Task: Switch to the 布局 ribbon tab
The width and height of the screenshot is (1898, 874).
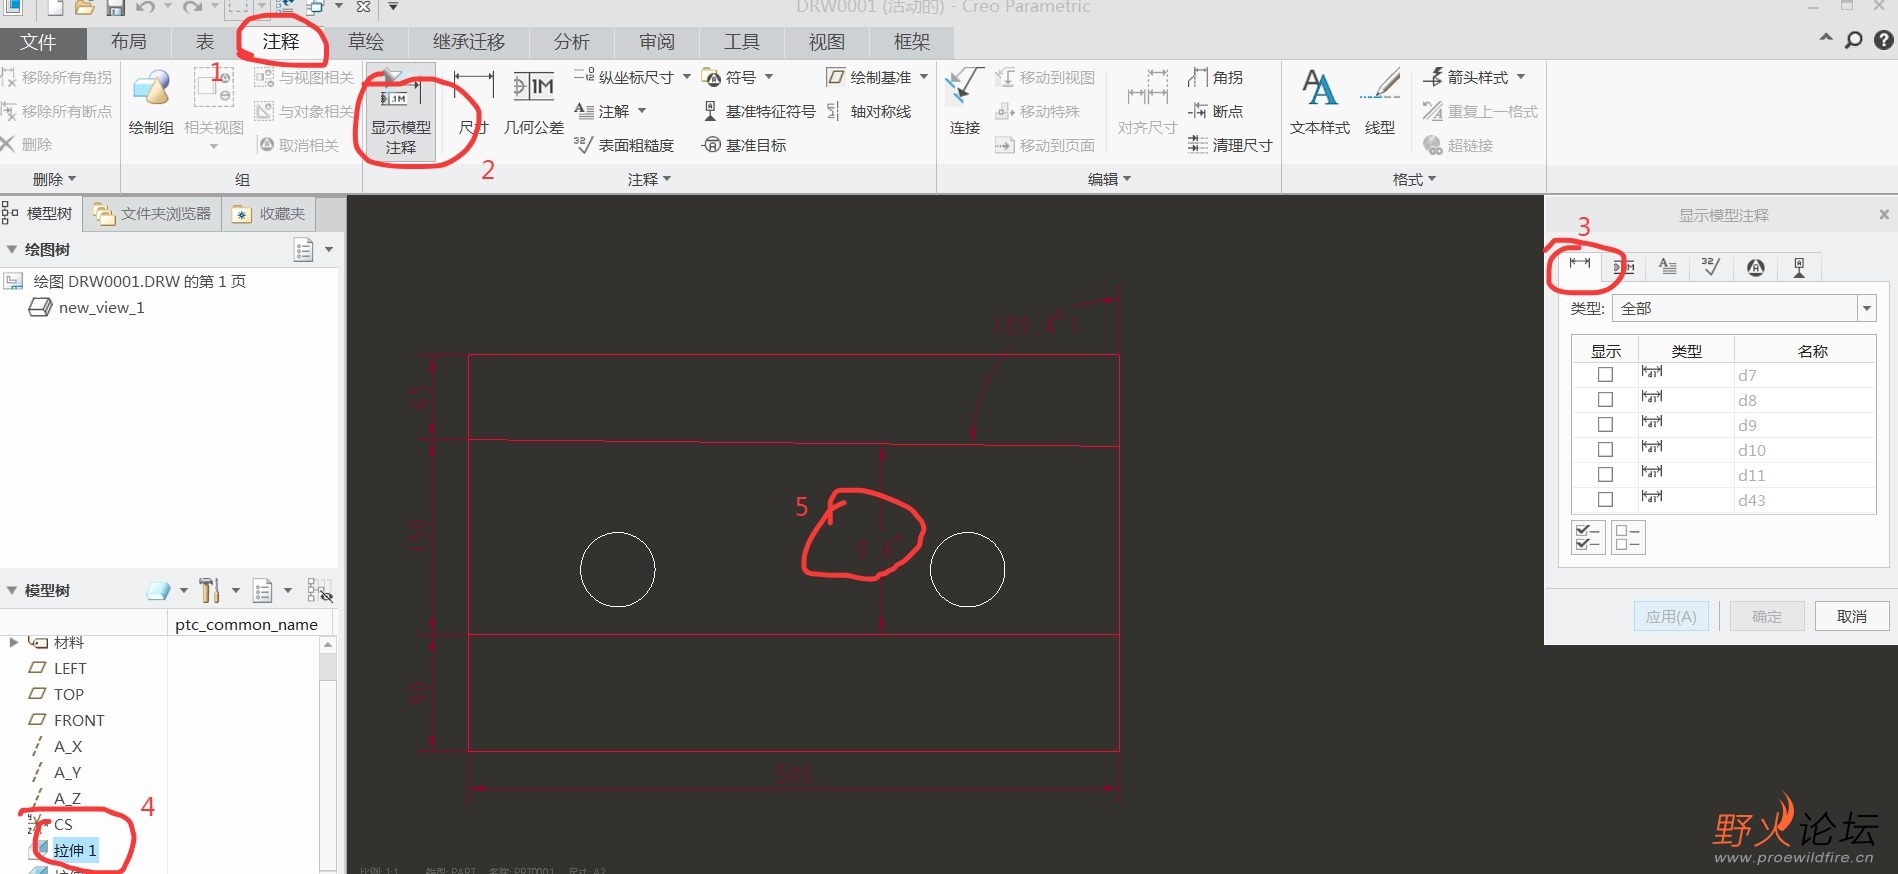Action: click(x=129, y=42)
